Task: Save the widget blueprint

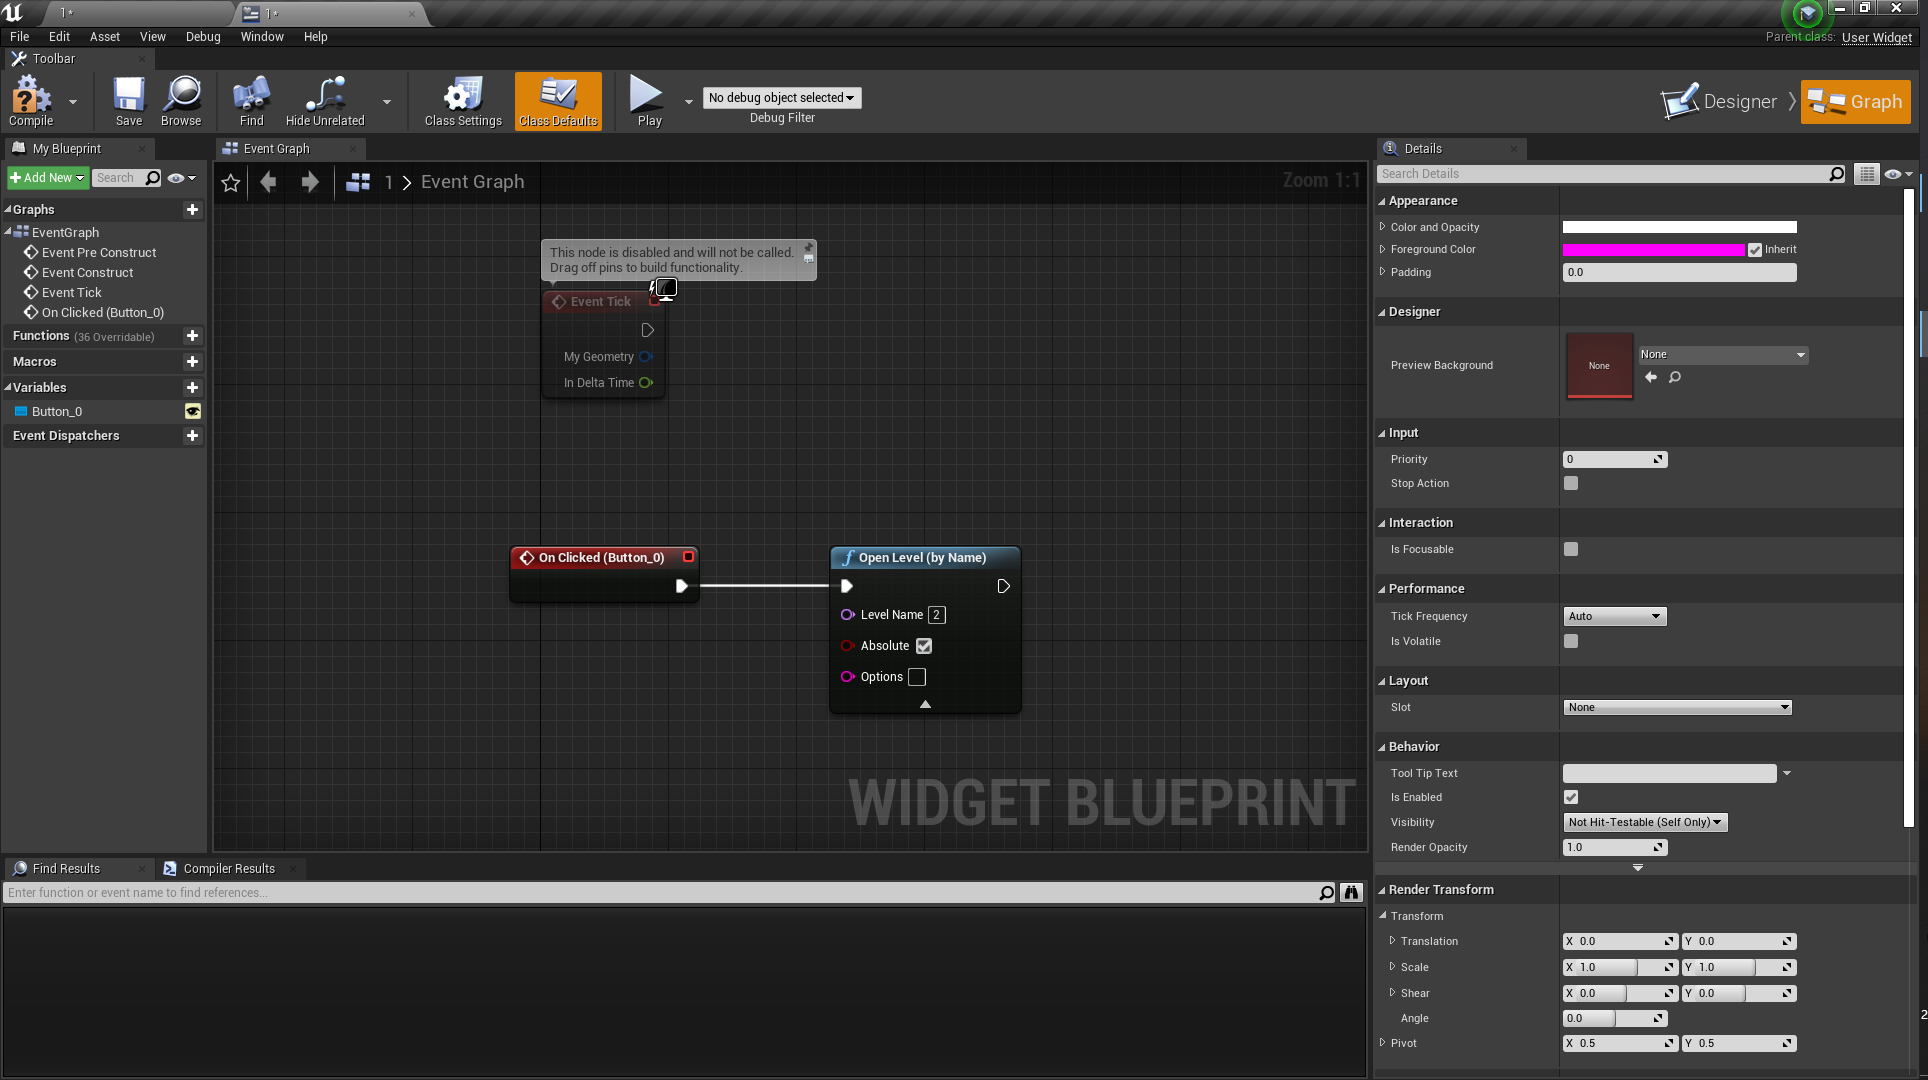Action: tap(128, 100)
